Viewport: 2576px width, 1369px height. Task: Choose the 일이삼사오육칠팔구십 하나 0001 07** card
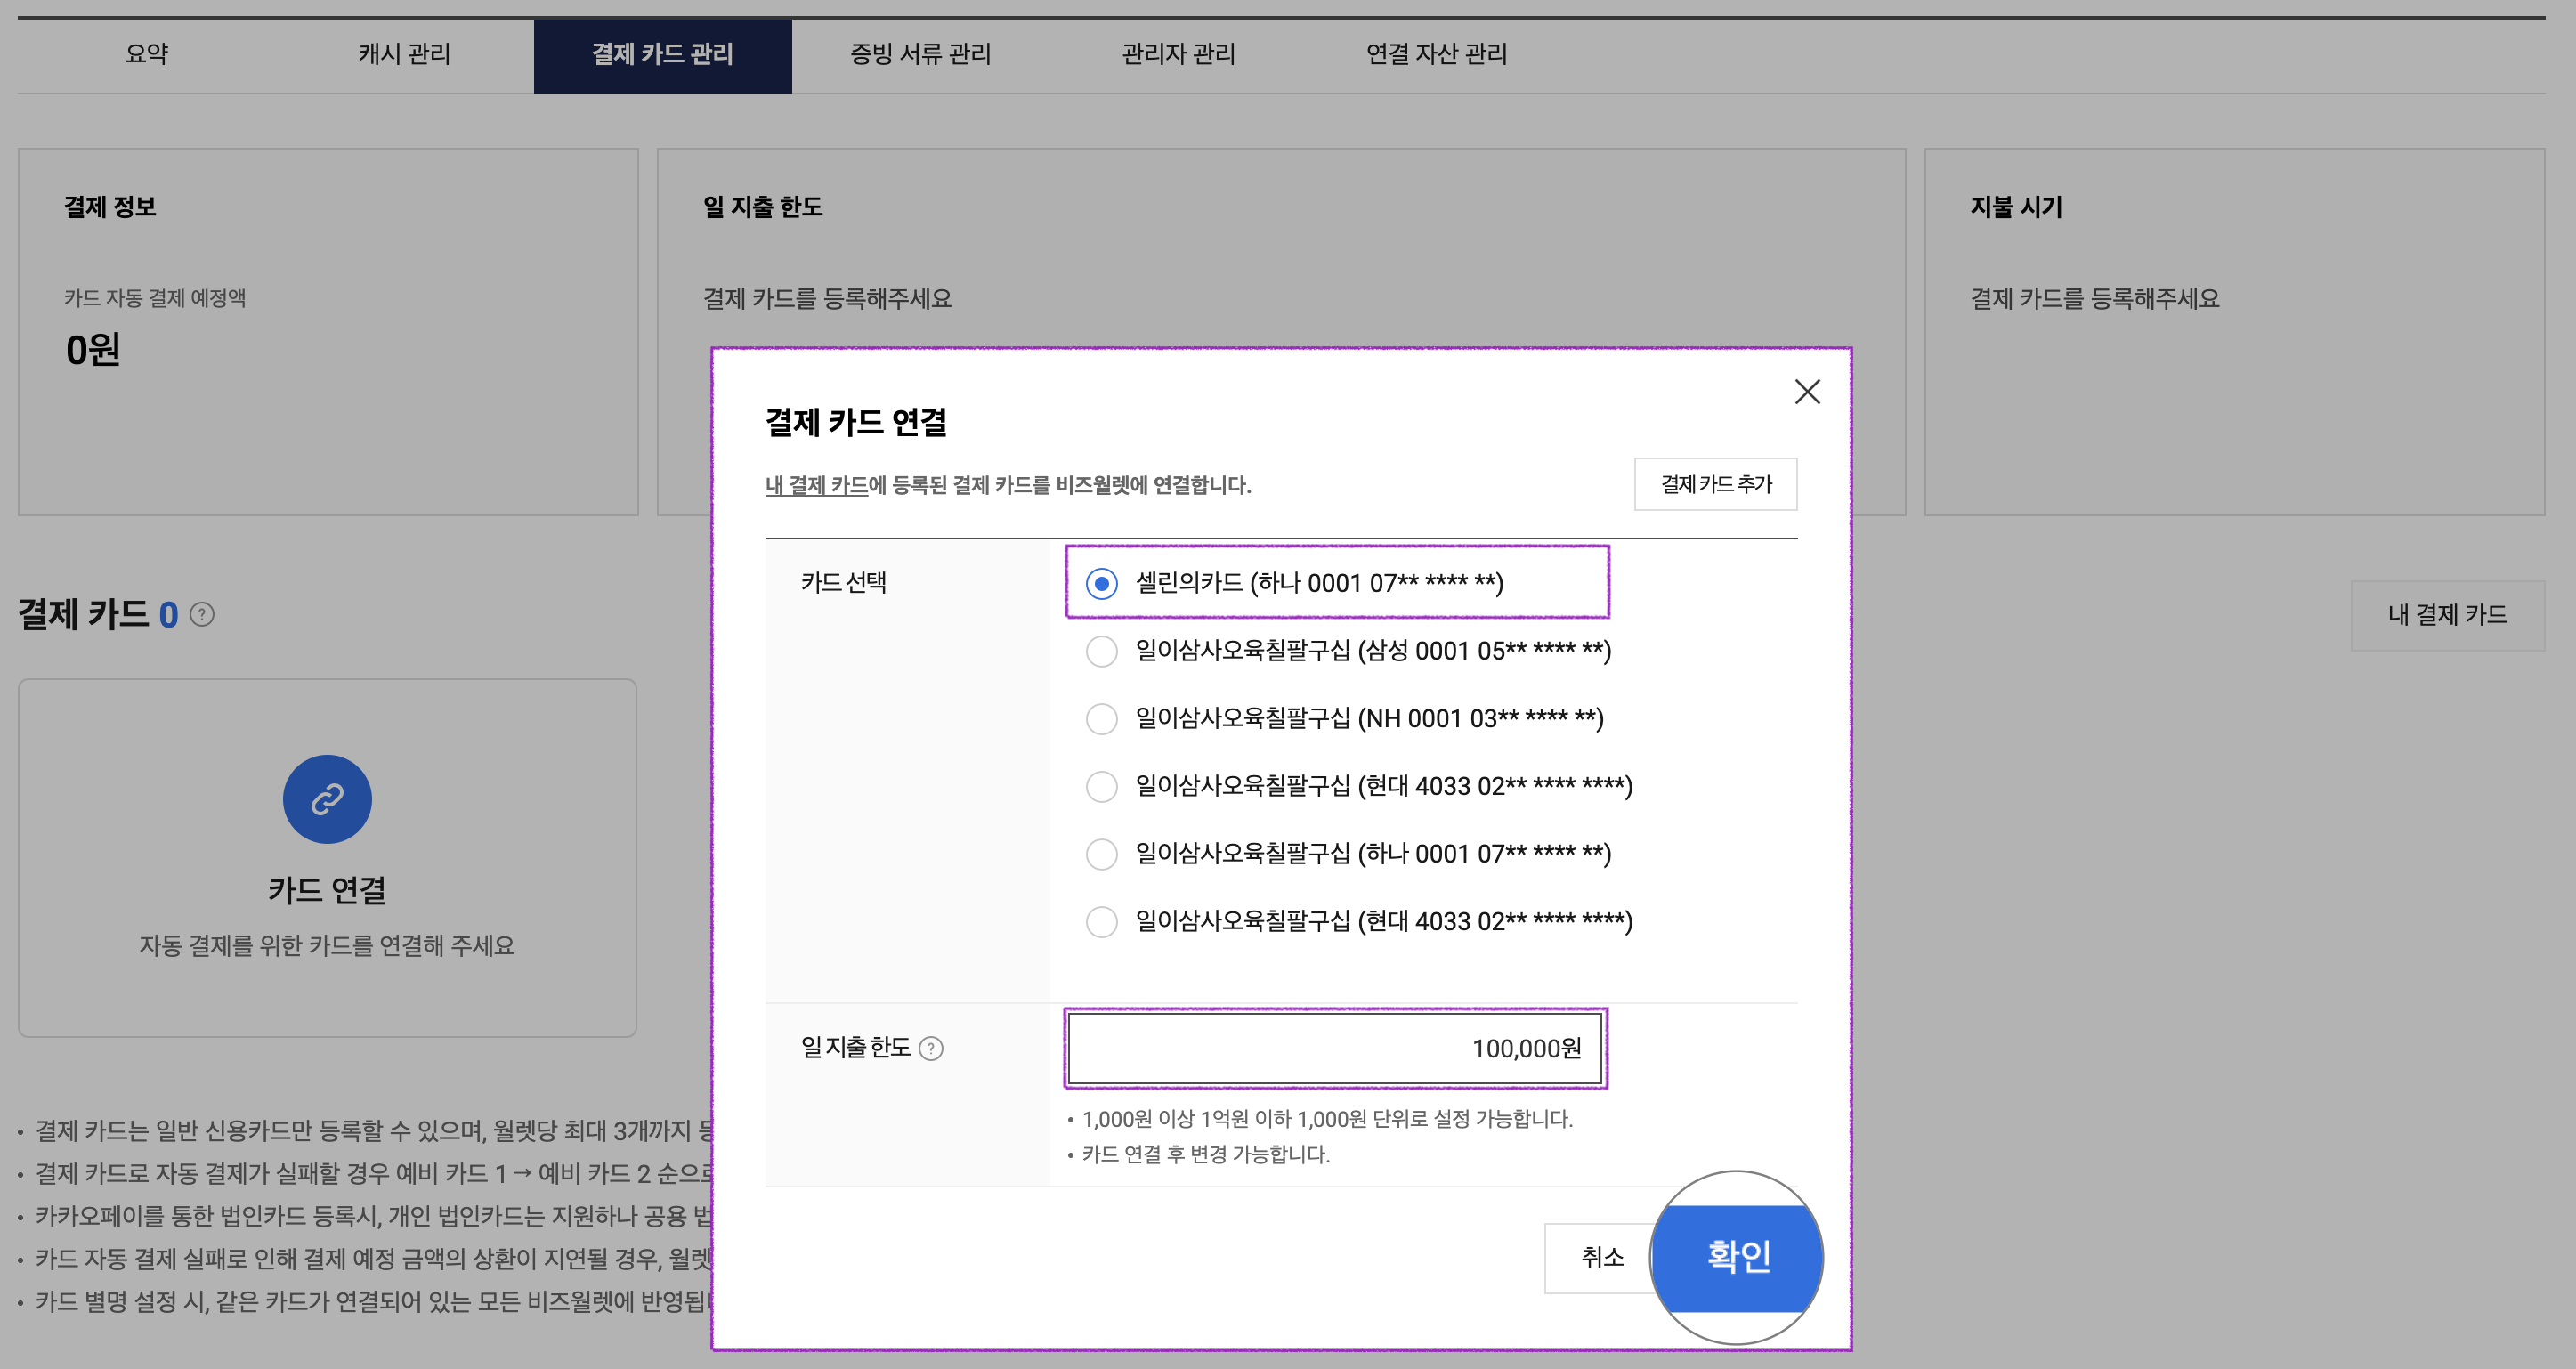(x=1101, y=854)
